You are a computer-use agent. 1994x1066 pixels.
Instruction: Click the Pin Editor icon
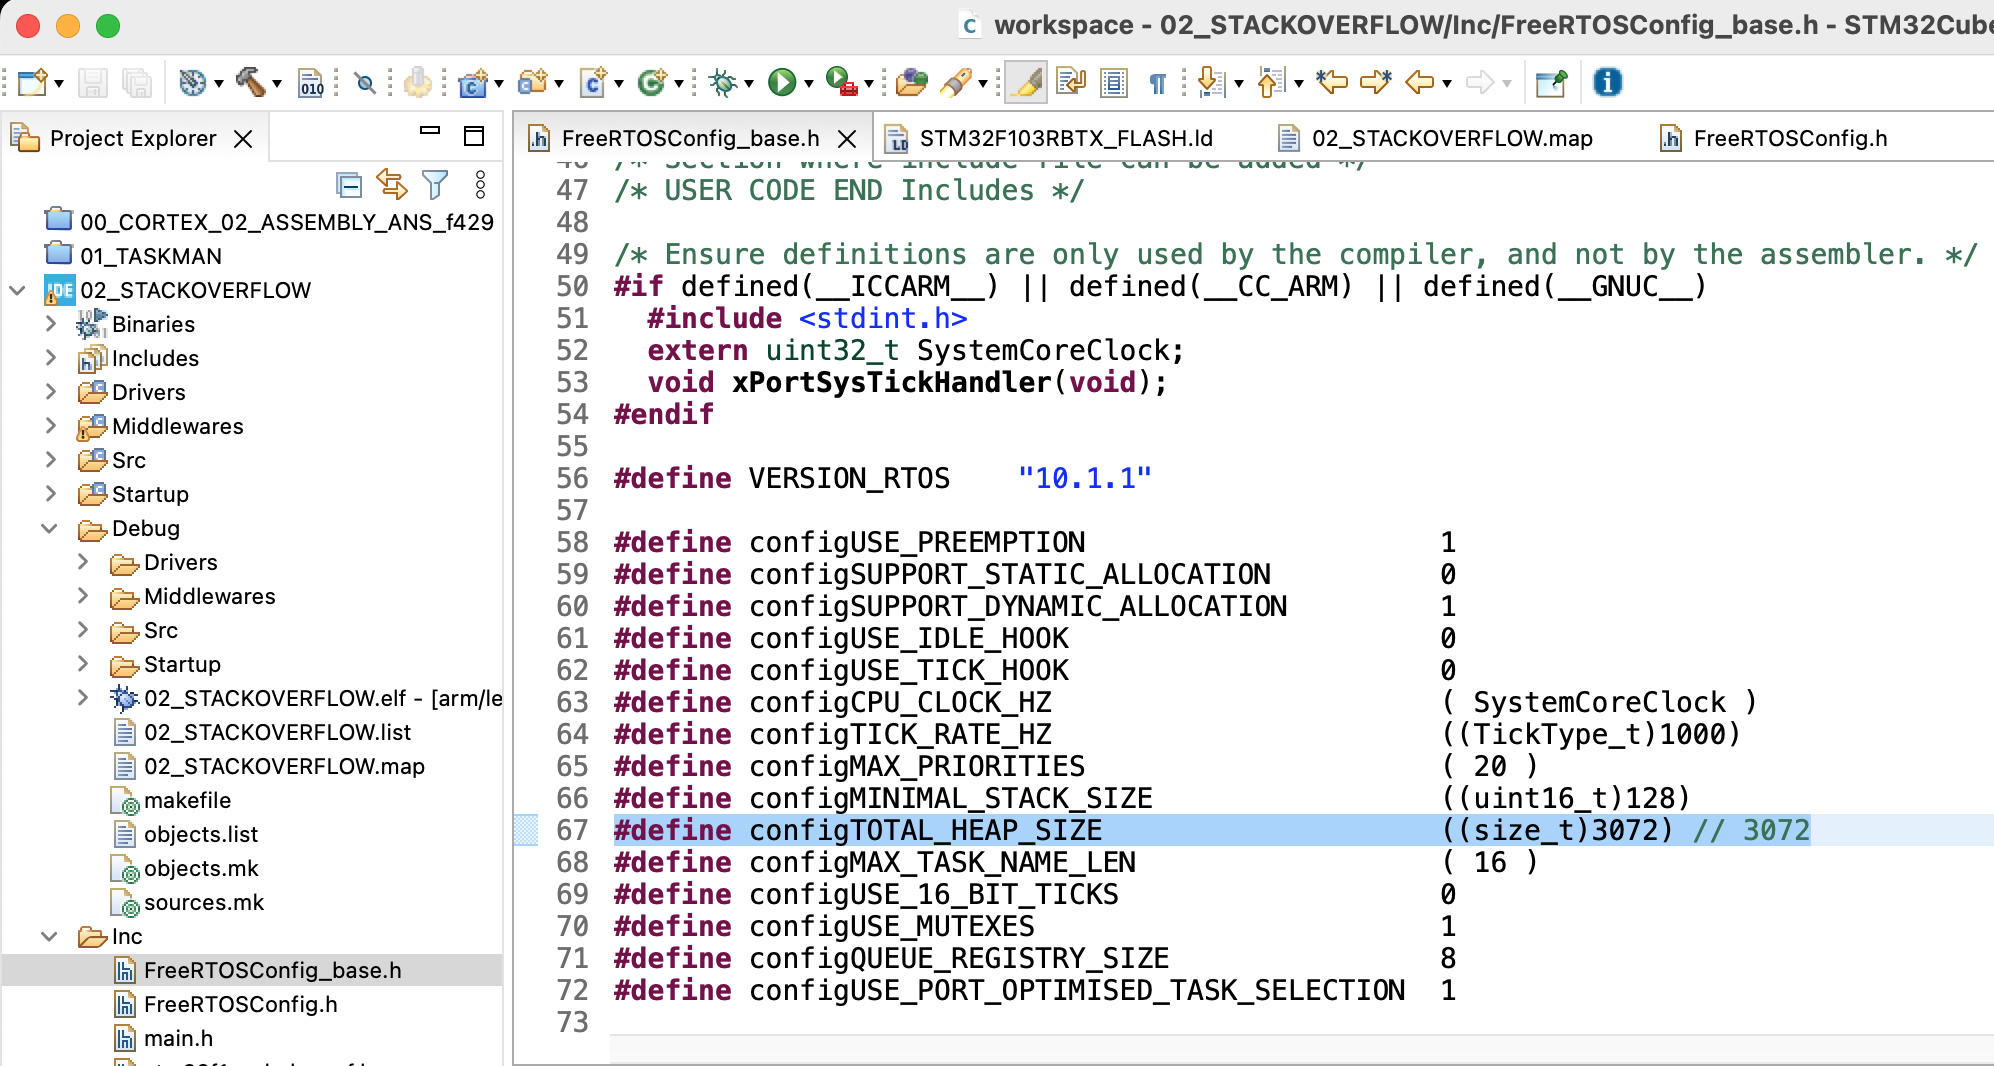point(1551,82)
